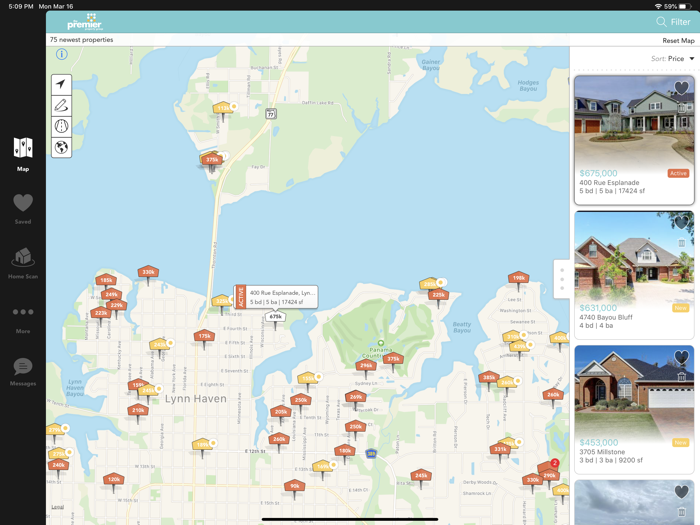Viewport: 700px width, 525px height.
Task: Select the 290k map pin
Action: (x=550, y=475)
